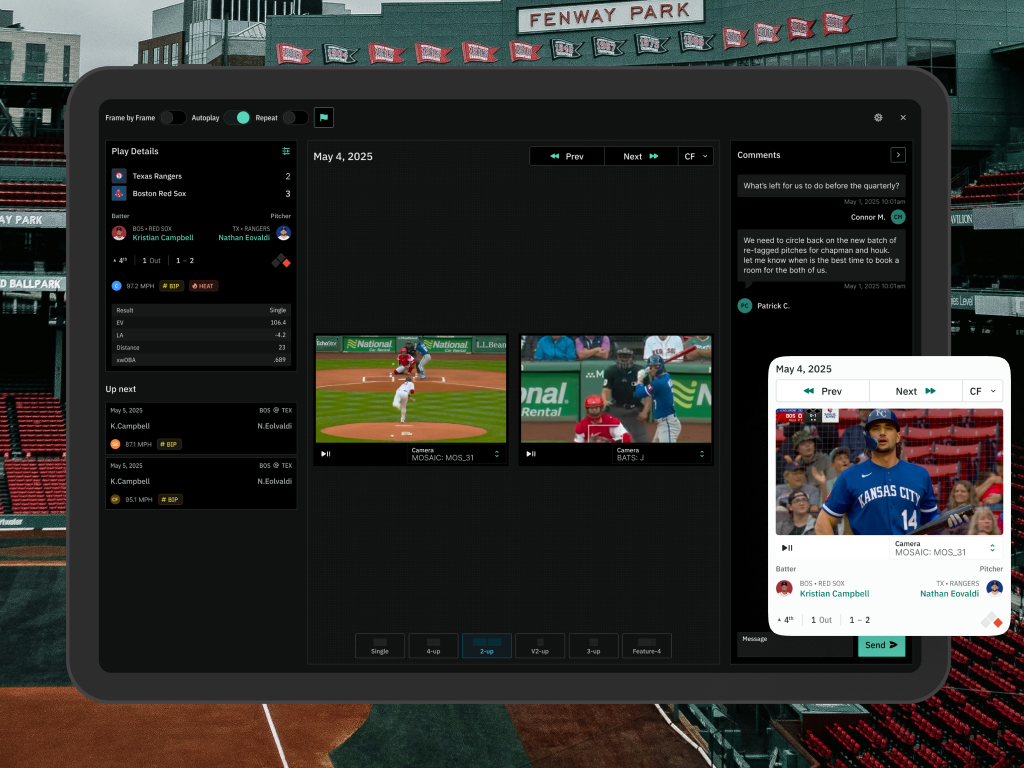Click Patrick C.'s avatar badge
The image size is (1024, 768).
(x=744, y=306)
